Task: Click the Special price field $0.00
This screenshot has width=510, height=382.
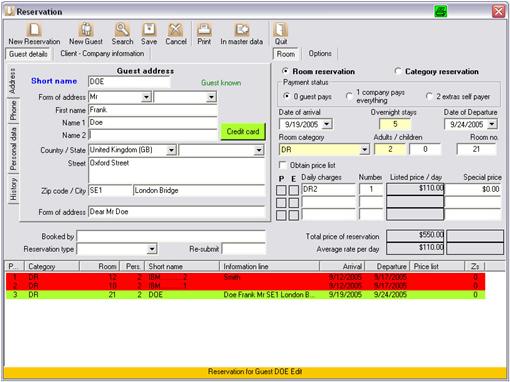Action: pyautogui.click(x=473, y=189)
